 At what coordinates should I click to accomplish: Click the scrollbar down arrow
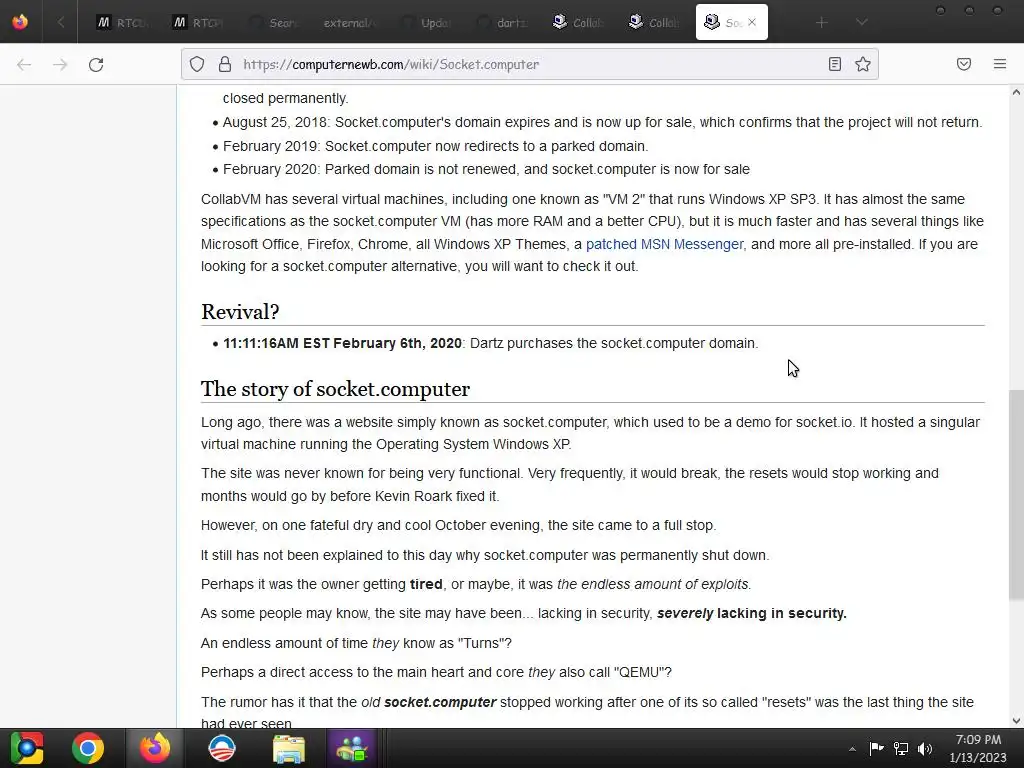[1016, 721]
